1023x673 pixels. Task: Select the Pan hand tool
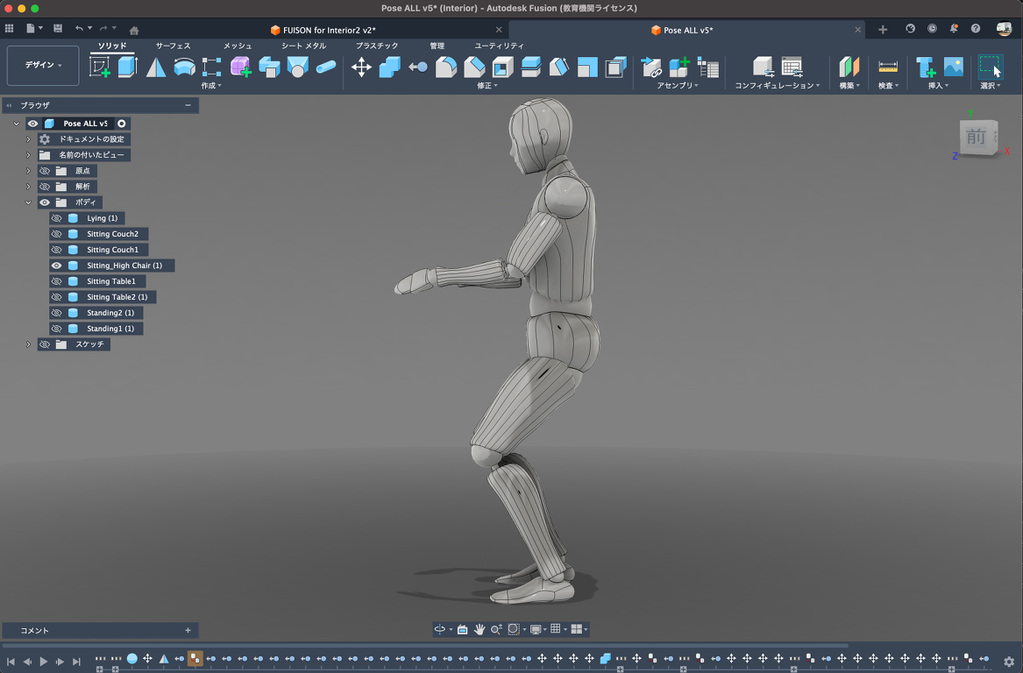[479, 629]
